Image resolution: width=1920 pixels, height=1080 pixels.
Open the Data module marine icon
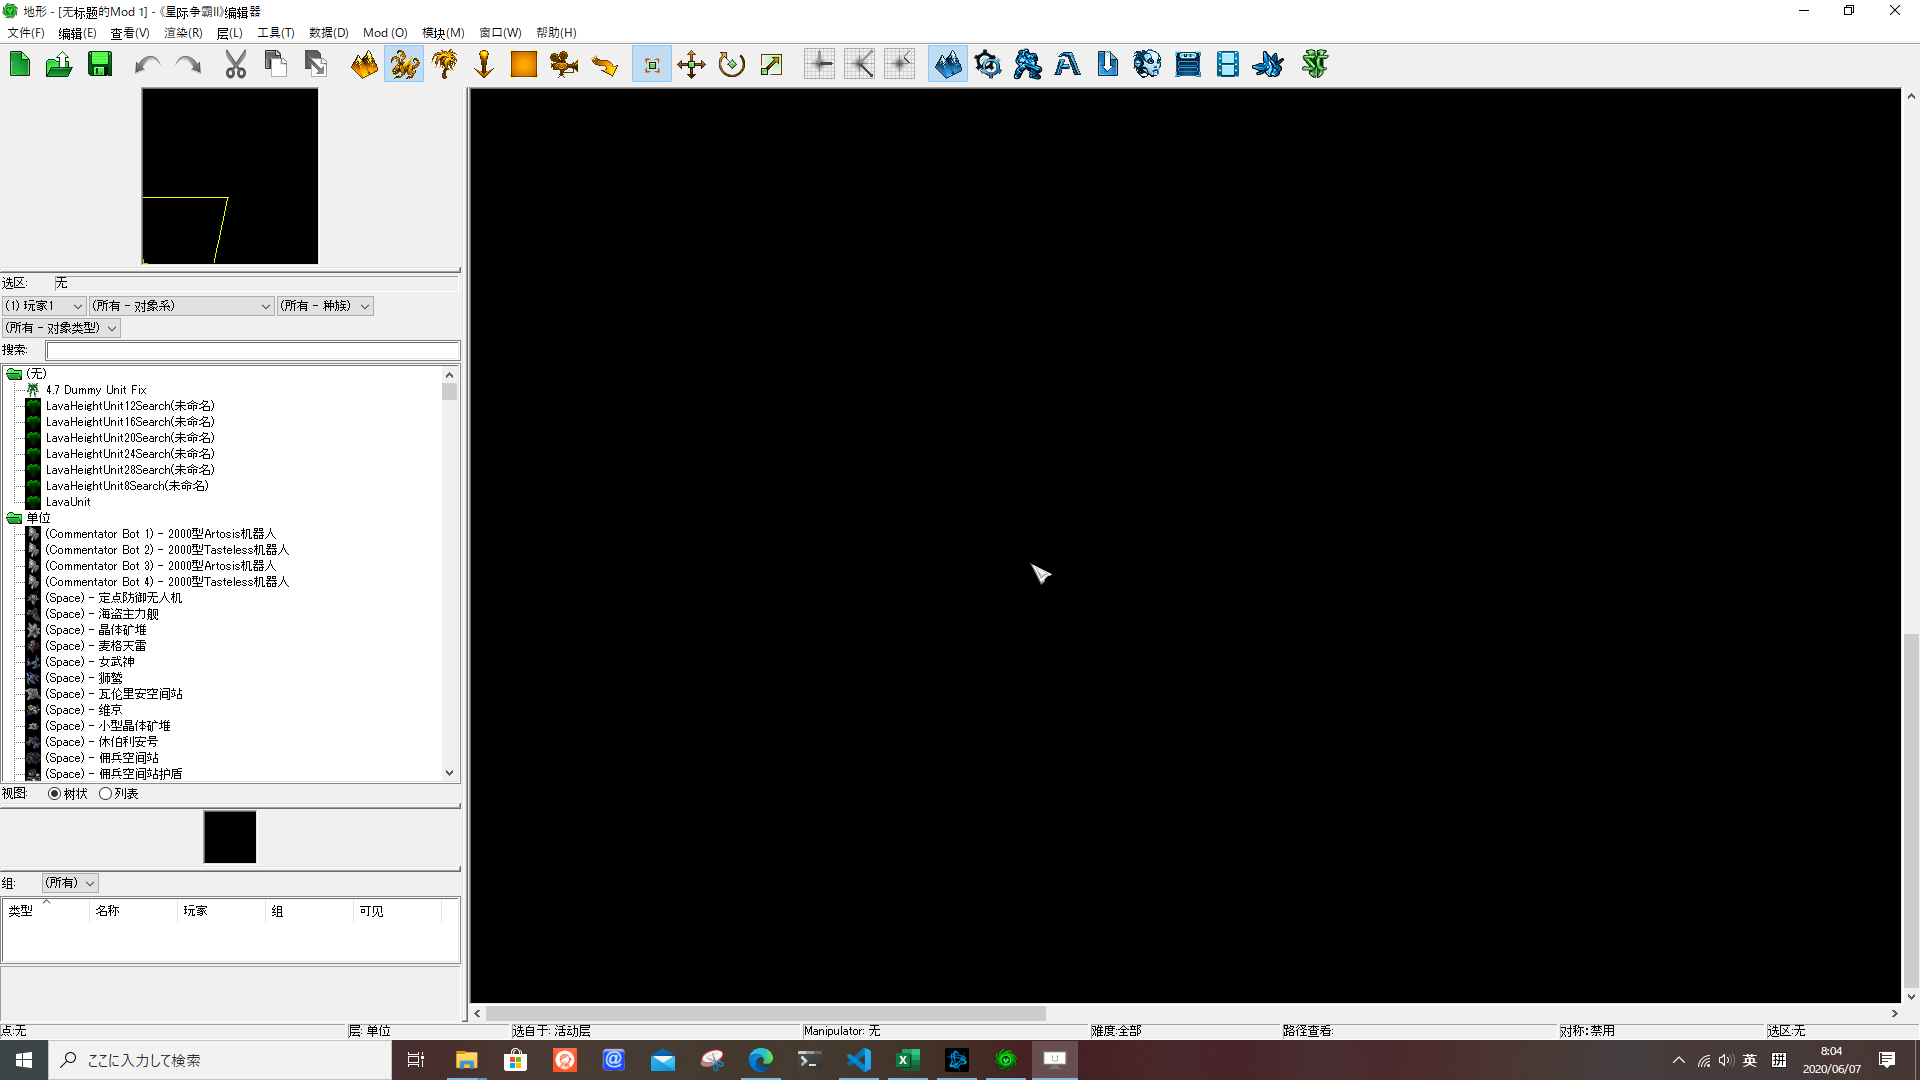[x=1027, y=65]
